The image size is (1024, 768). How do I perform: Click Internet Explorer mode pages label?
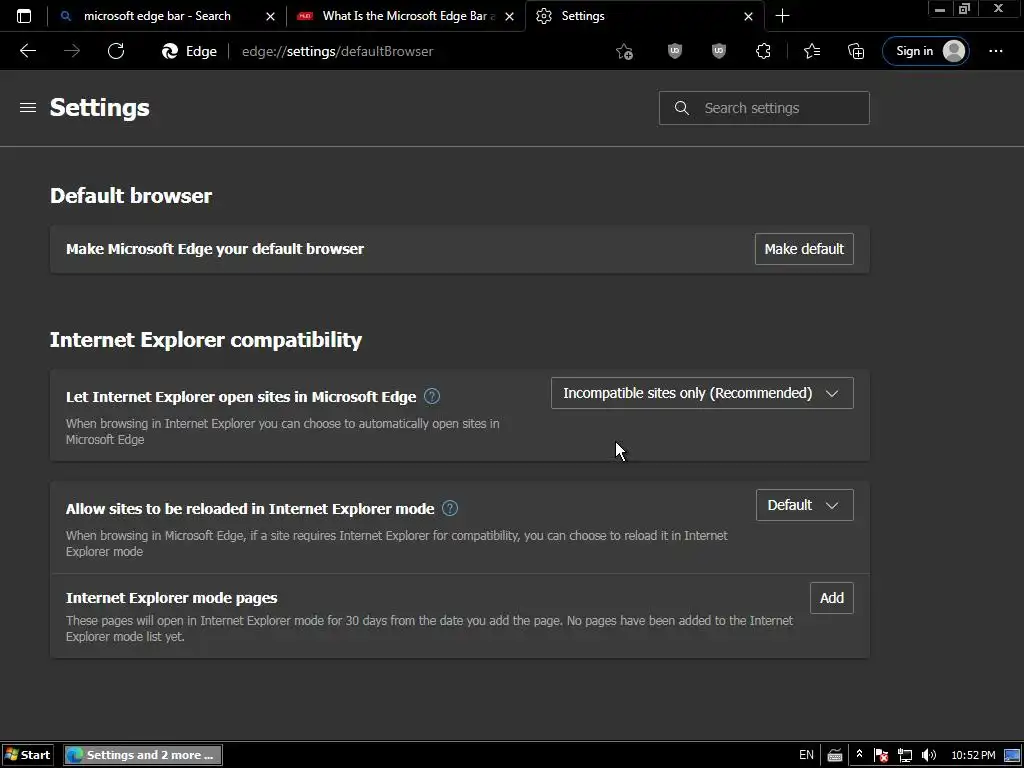coord(171,598)
